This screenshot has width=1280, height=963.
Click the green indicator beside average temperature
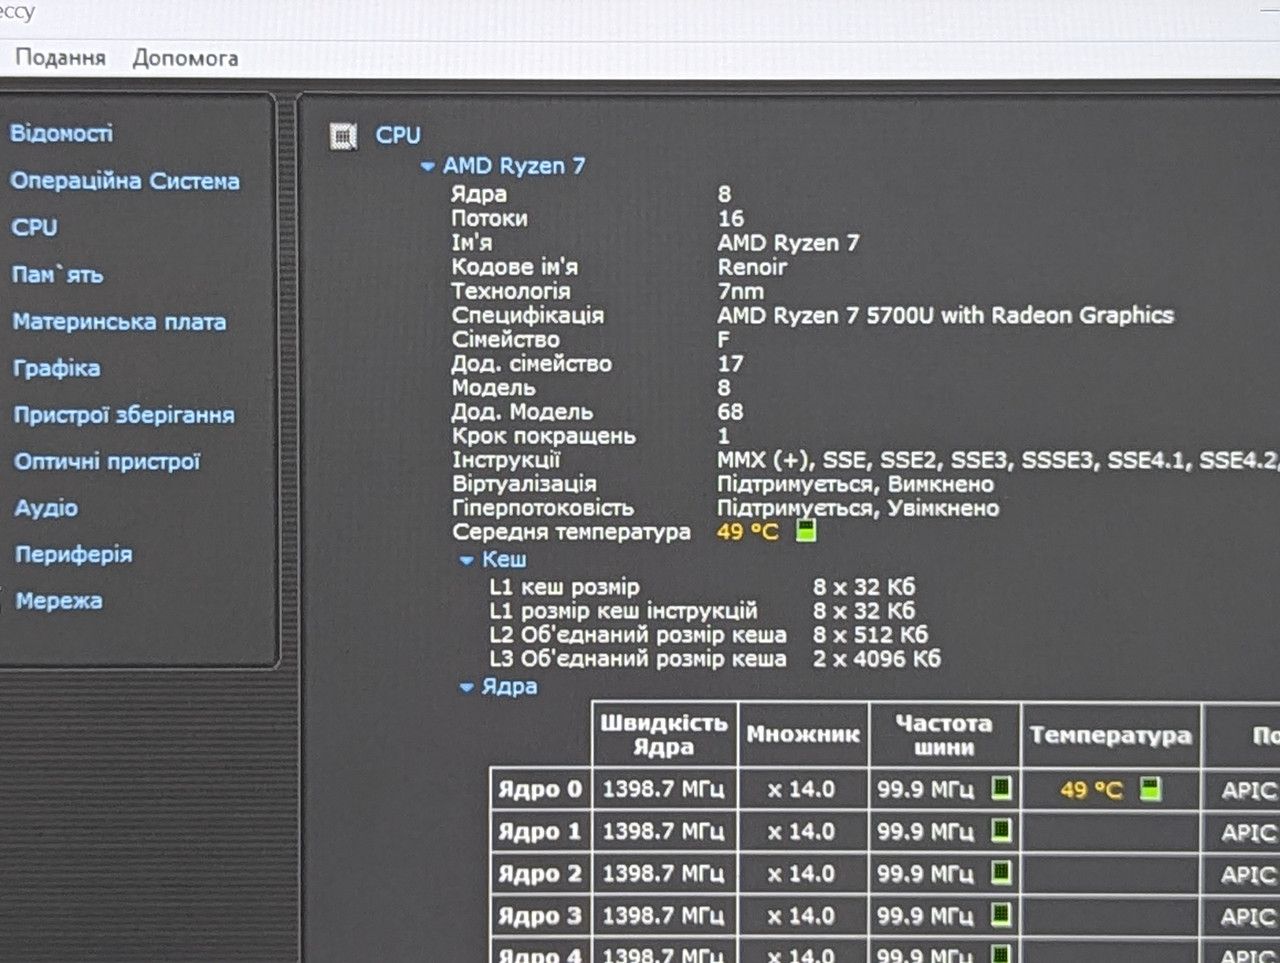point(806,531)
